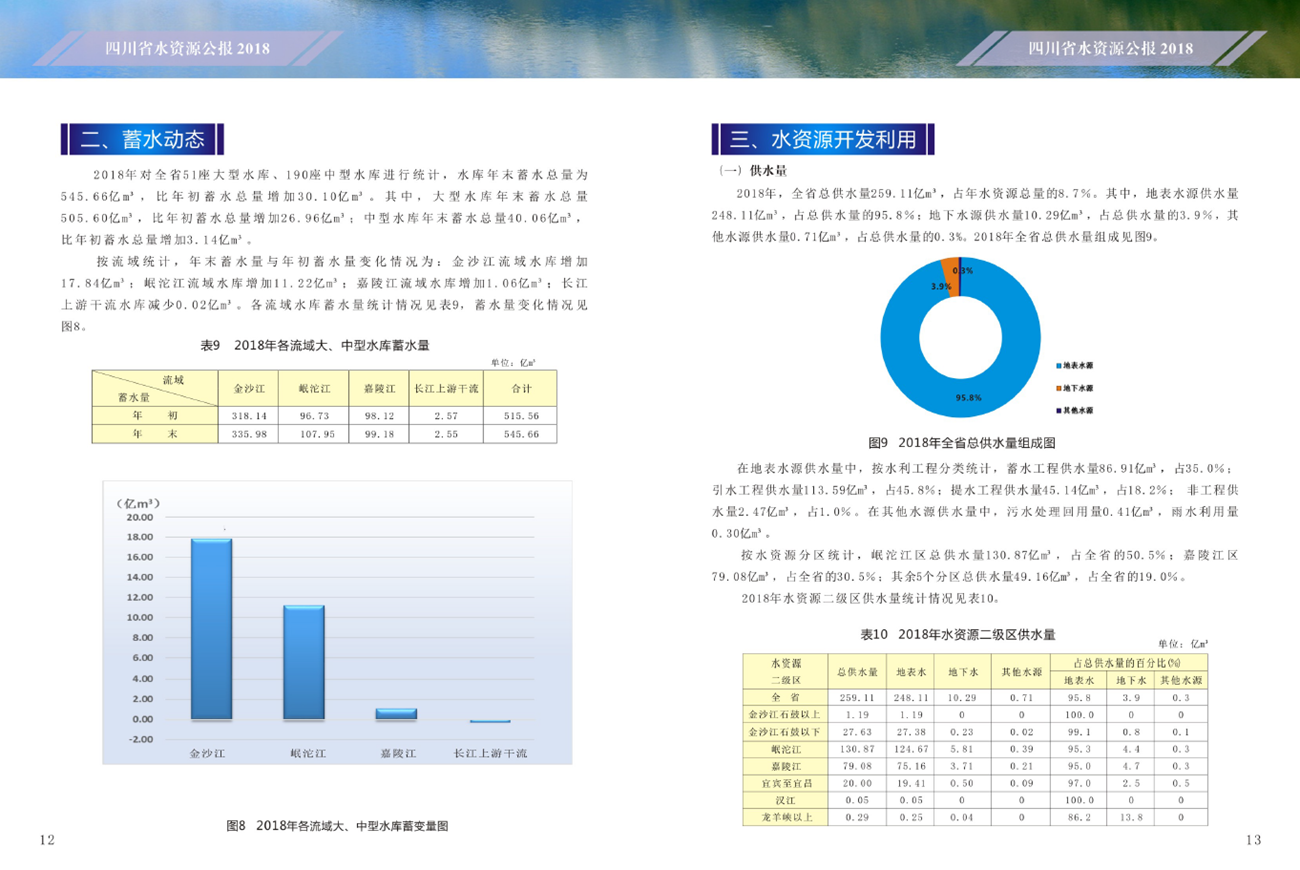The width and height of the screenshot is (1300, 870).
Task: Click the cell value 13.8
Action: 1129,817
